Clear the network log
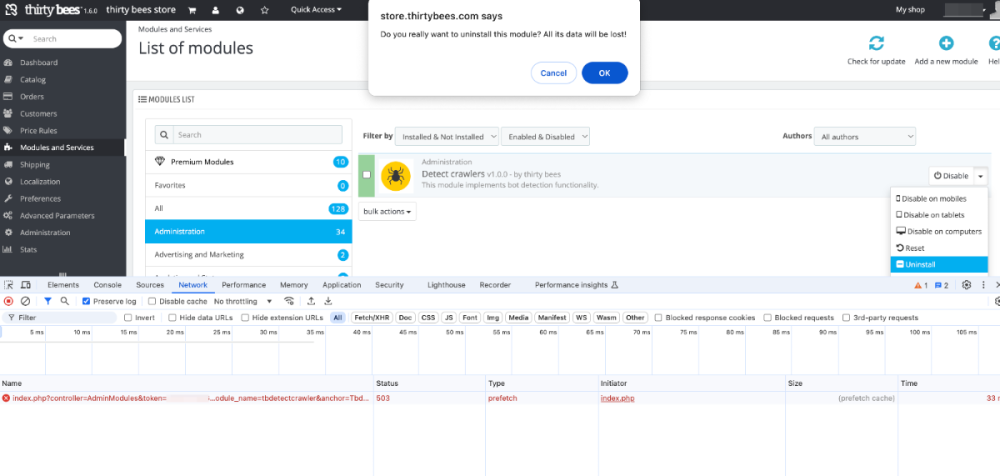 [x=25, y=301]
